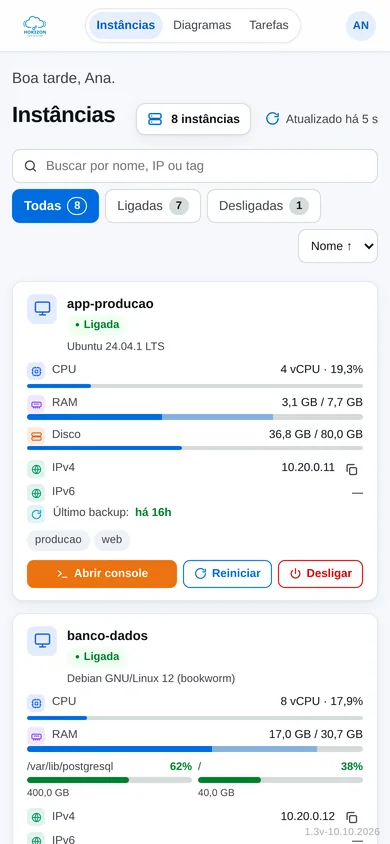Click the 8 vCPU · 17,9% value
Image resolution: width=390 pixels, height=844 pixels.
(322, 702)
